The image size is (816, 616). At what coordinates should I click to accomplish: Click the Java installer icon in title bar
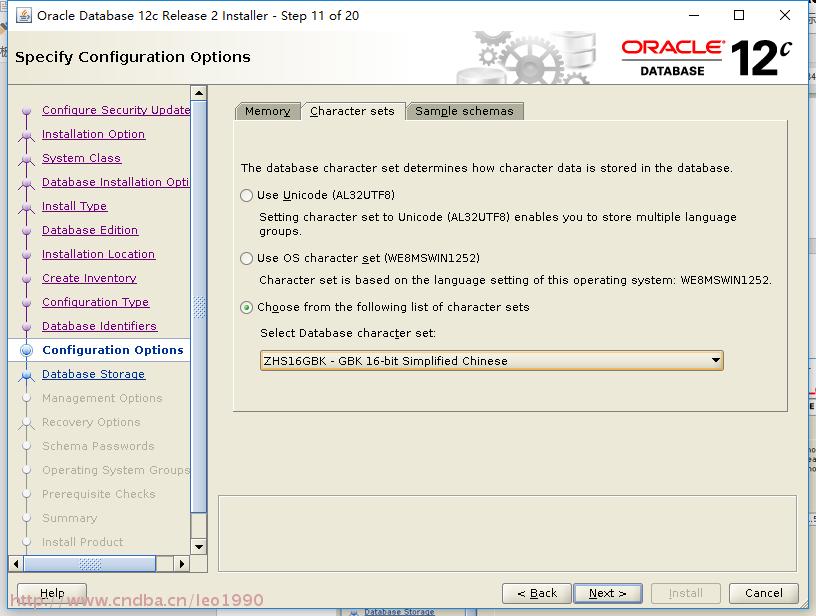tap(23, 16)
